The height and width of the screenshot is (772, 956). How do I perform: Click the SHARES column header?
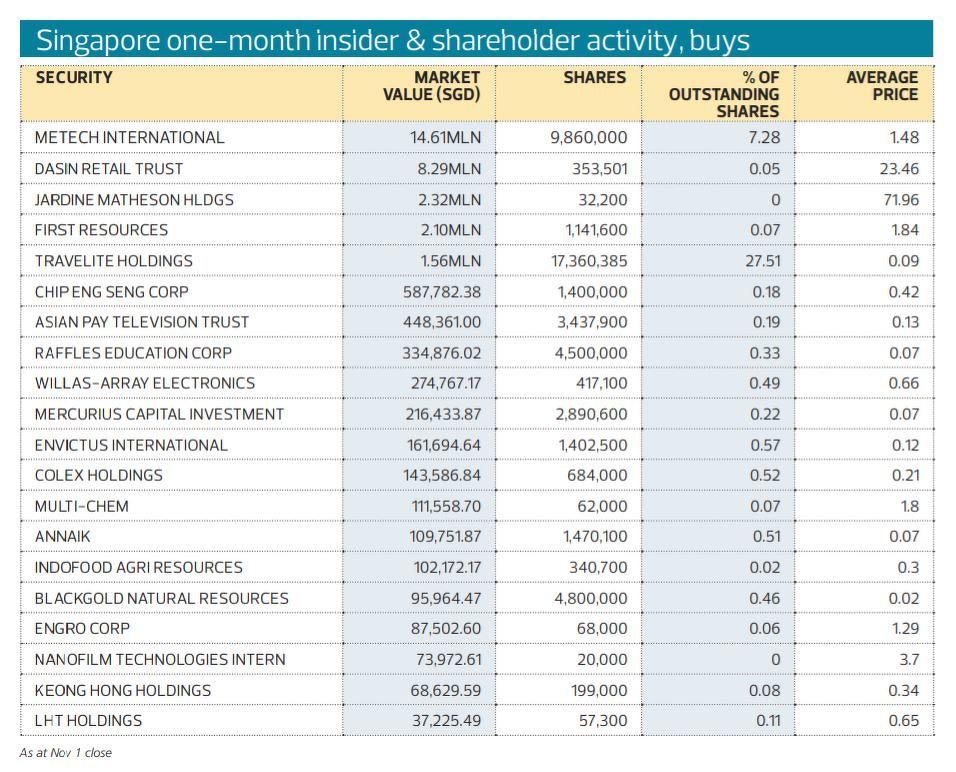point(594,78)
